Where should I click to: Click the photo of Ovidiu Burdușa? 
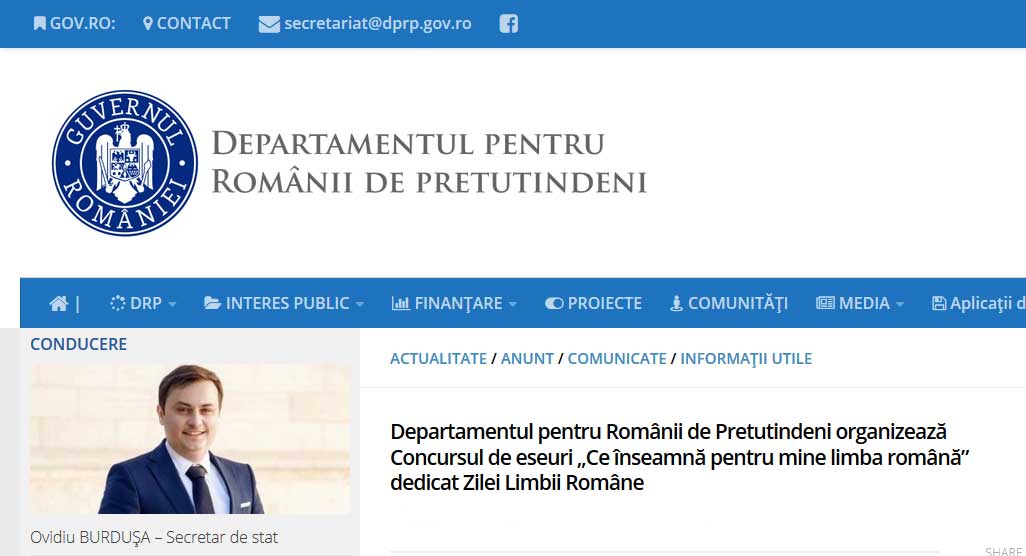click(x=190, y=439)
